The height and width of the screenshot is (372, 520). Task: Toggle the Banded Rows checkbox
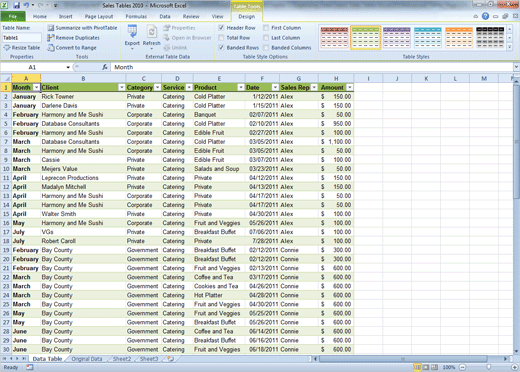pos(221,48)
